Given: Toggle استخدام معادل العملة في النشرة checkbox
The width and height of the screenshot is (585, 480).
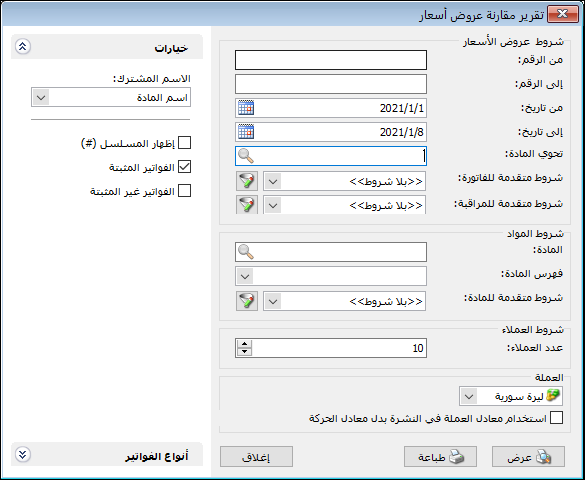Looking at the screenshot, I should pos(556,418).
